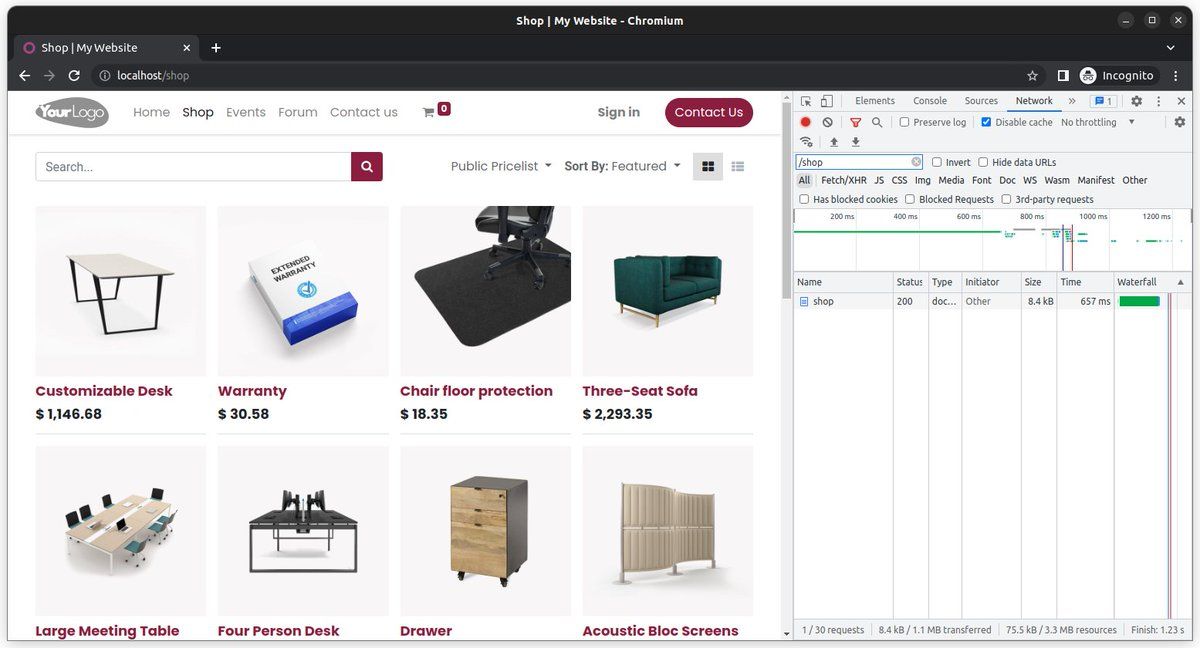Expand the Public Pricelist dropdown
This screenshot has width=1200, height=648.
point(501,166)
